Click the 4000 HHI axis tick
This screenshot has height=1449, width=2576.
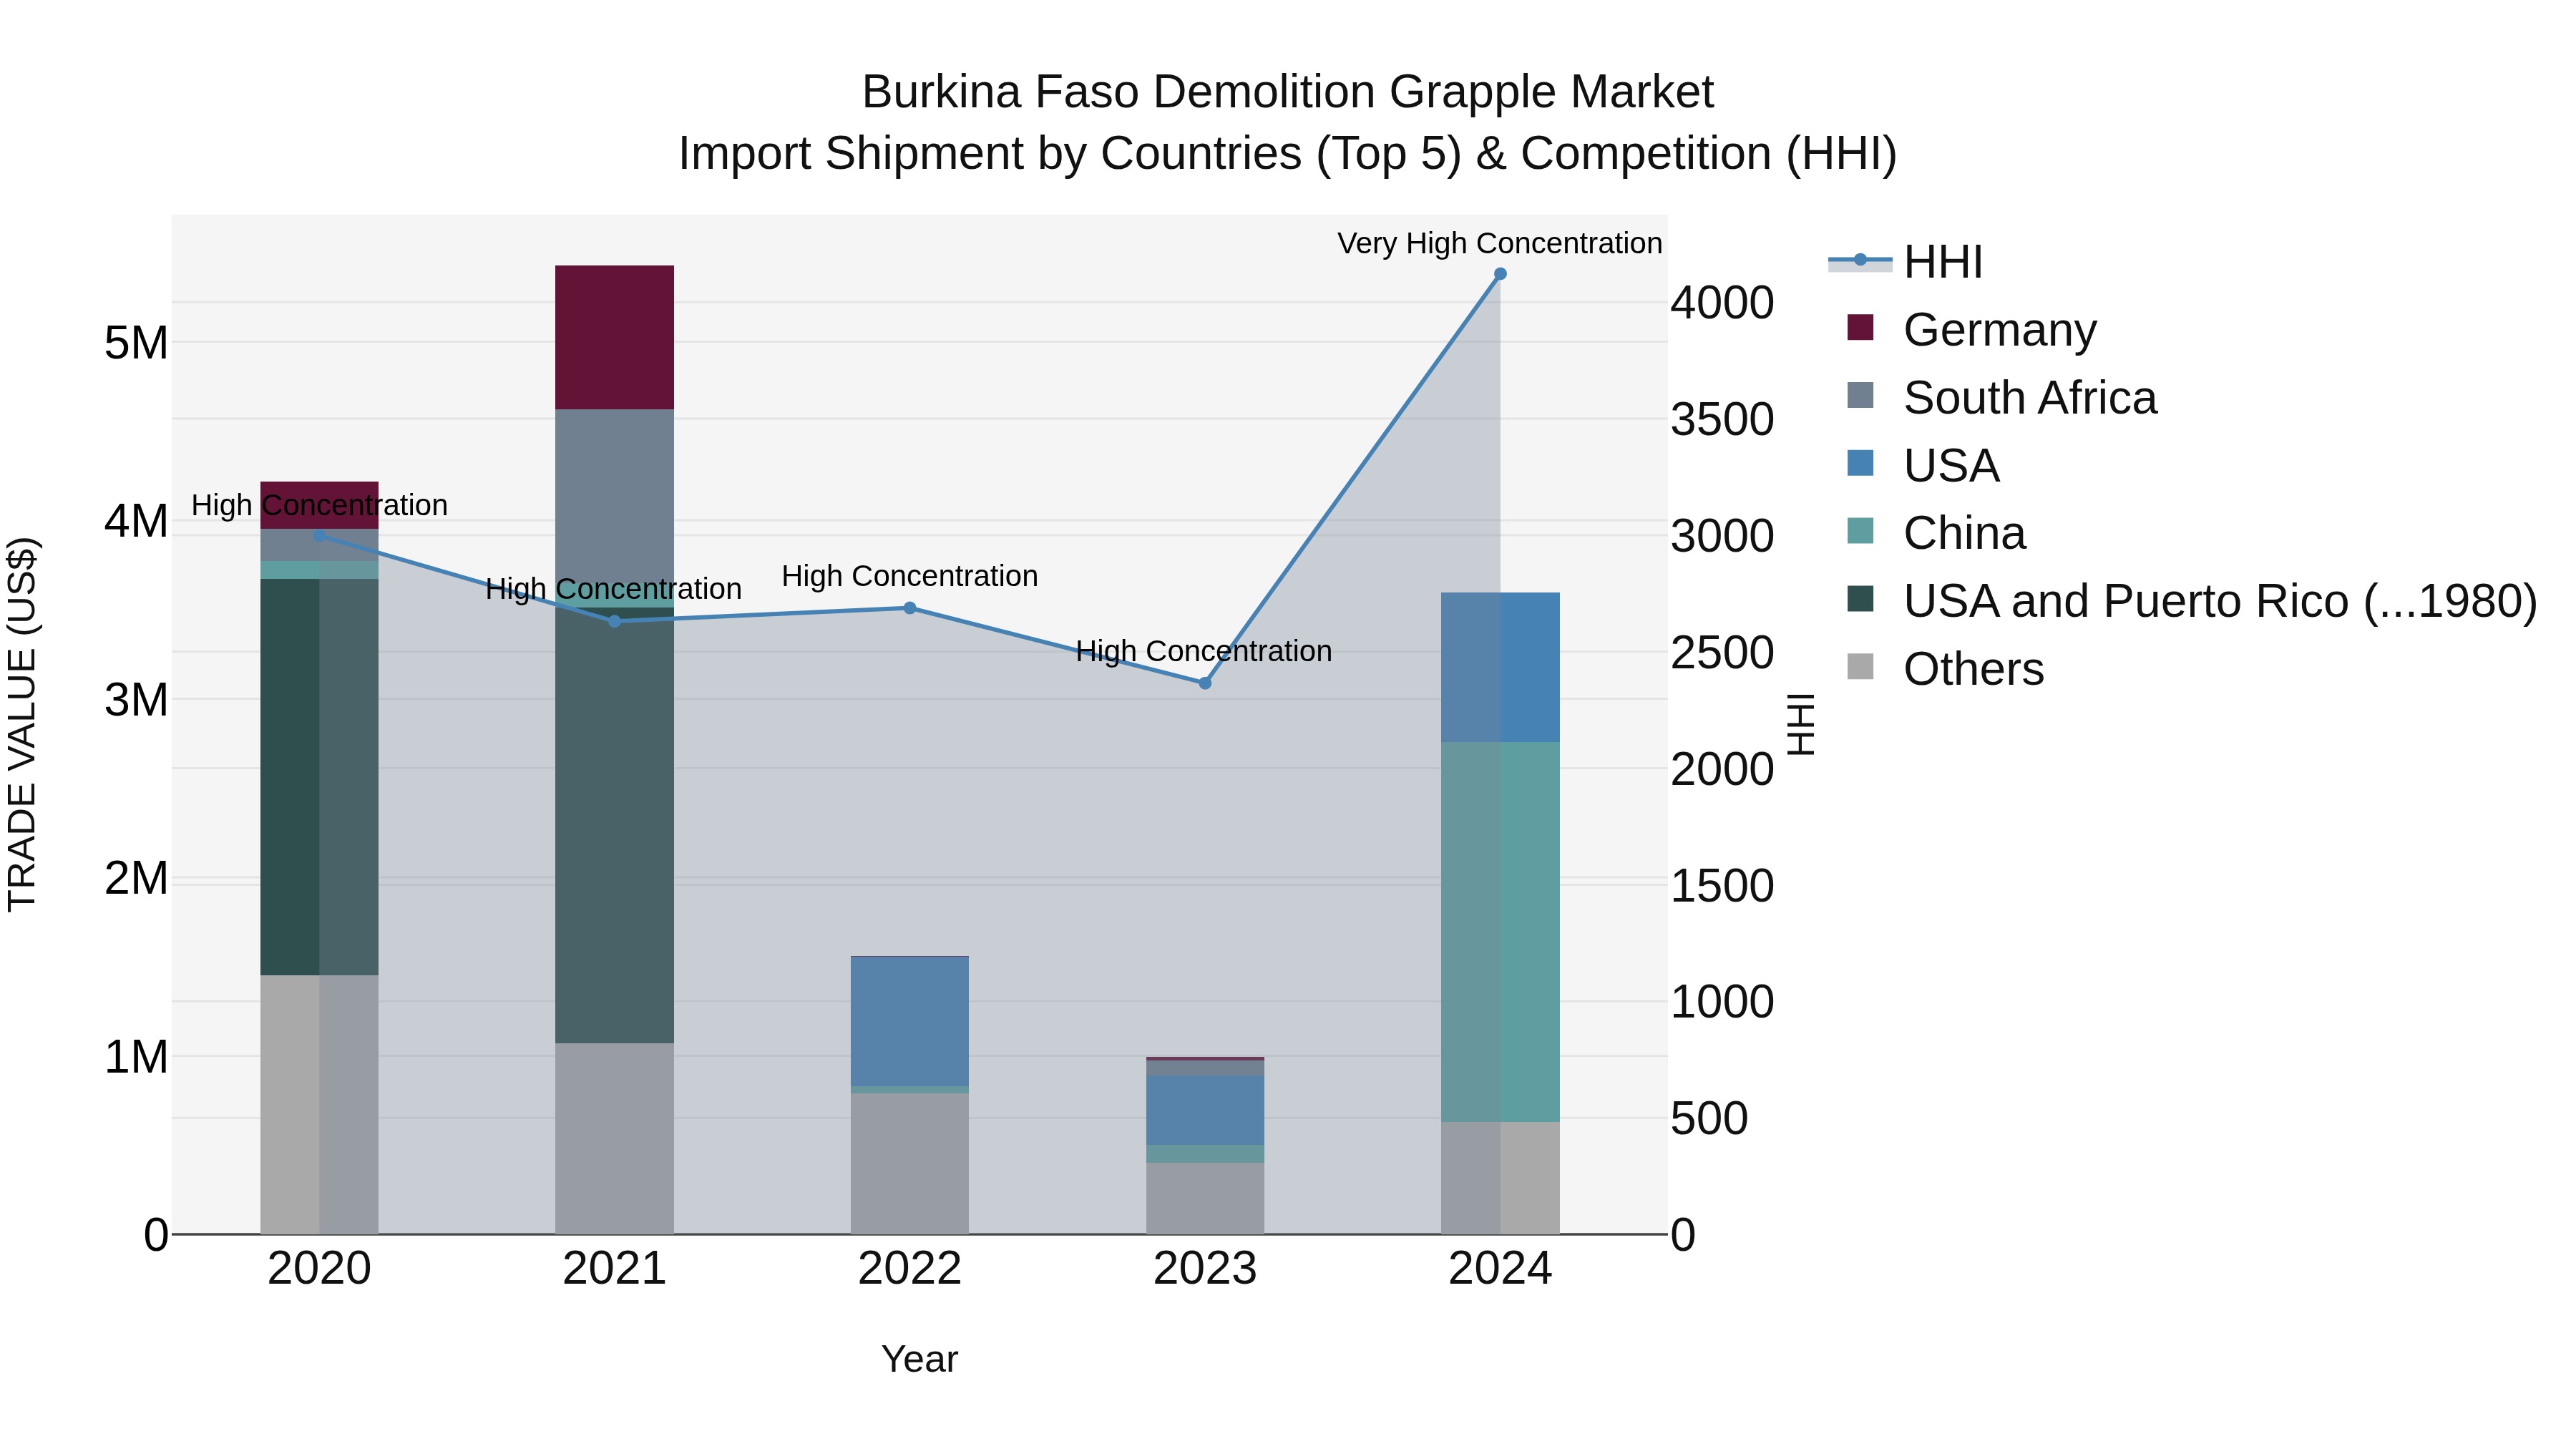point(1722,303)
